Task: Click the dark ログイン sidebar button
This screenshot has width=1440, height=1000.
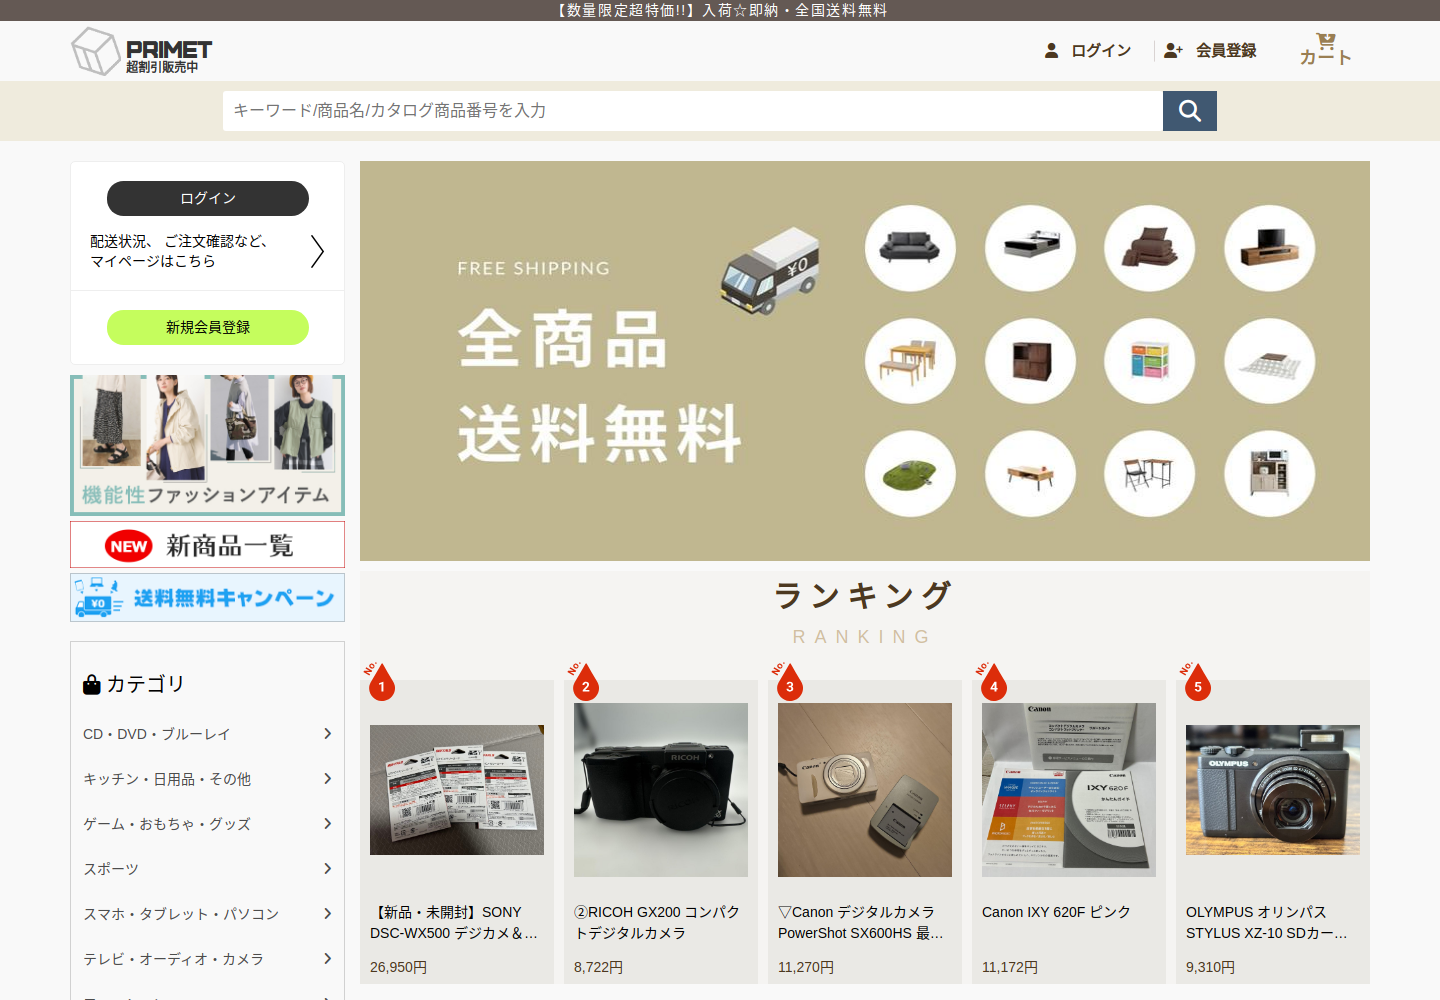Action: coord(208,198)
